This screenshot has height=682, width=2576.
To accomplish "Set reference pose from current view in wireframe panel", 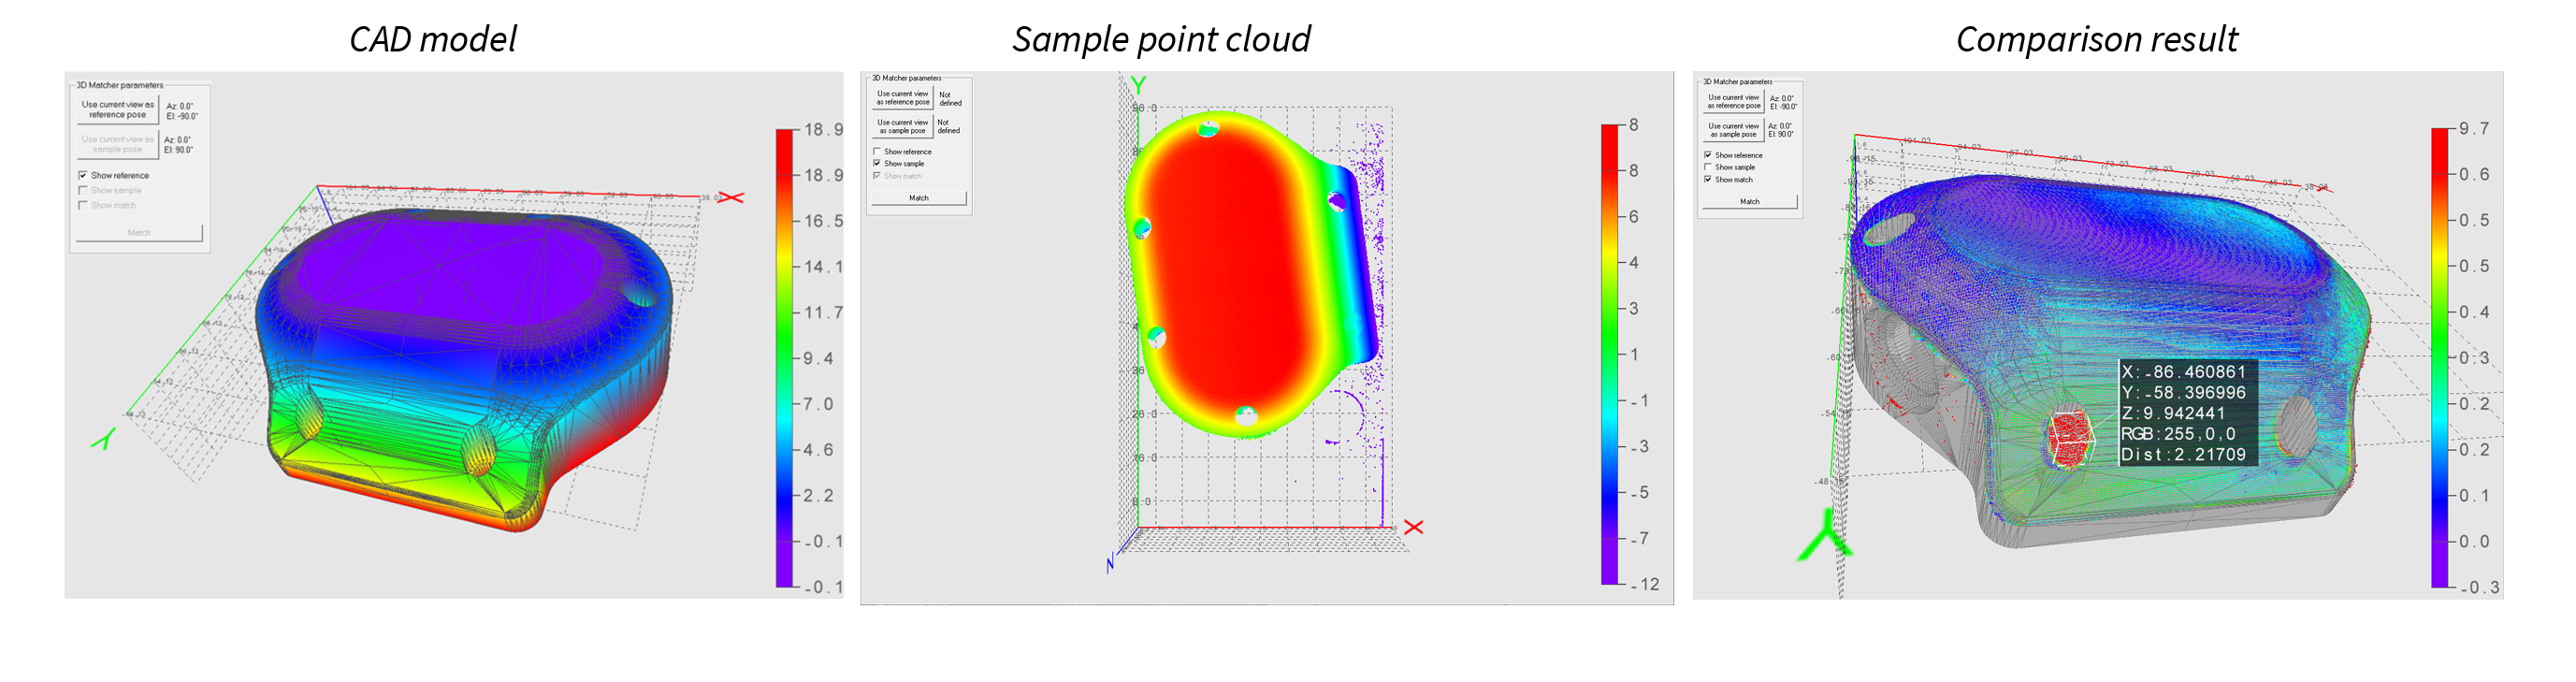I will point(118,109).
